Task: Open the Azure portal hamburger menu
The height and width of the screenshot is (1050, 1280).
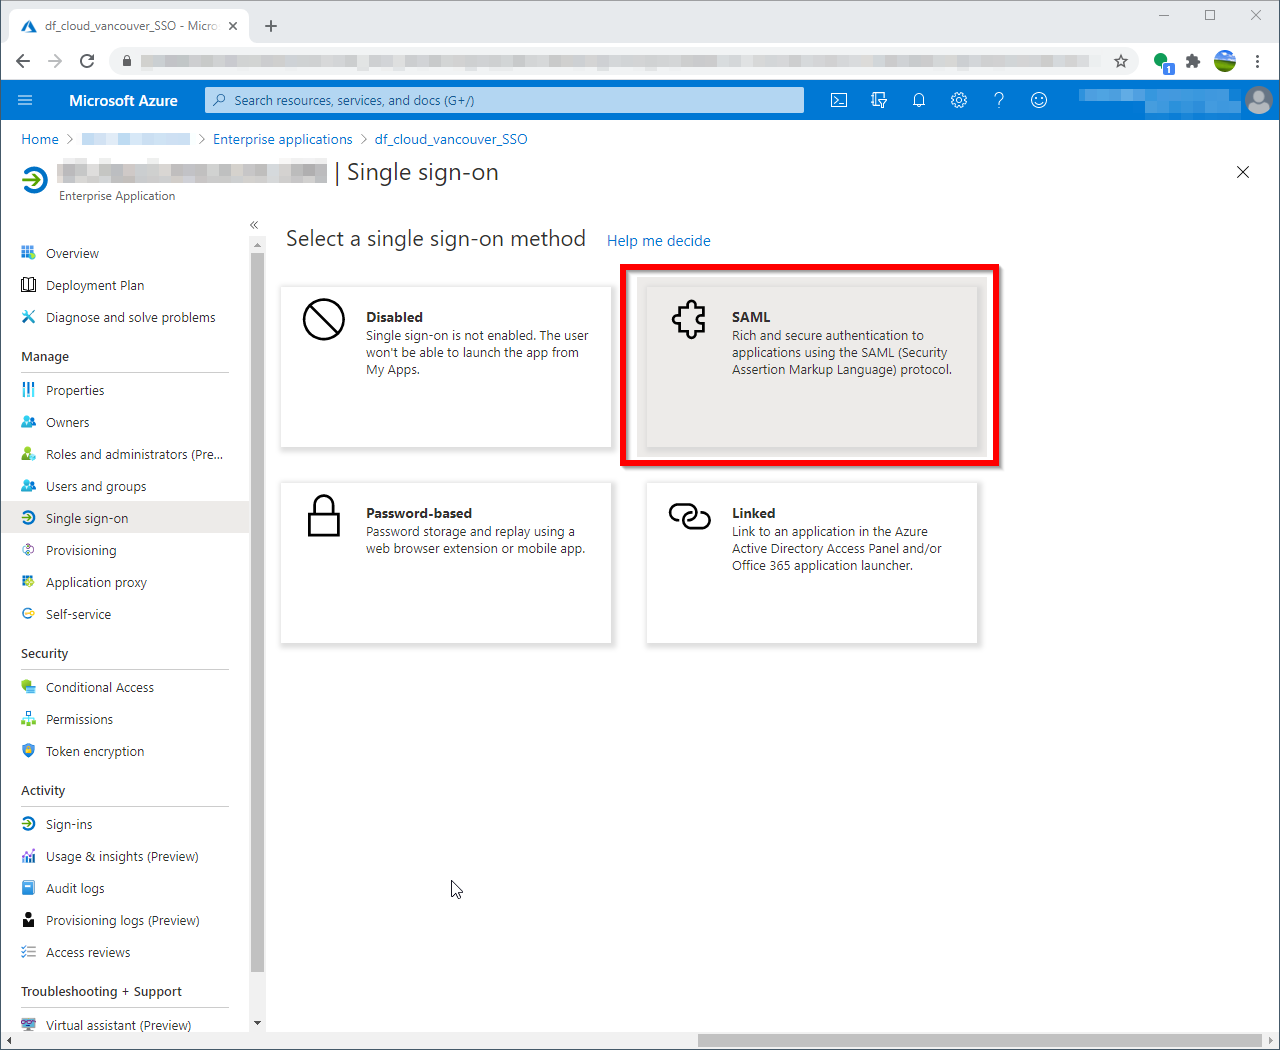Action: [x=25, y=100]
